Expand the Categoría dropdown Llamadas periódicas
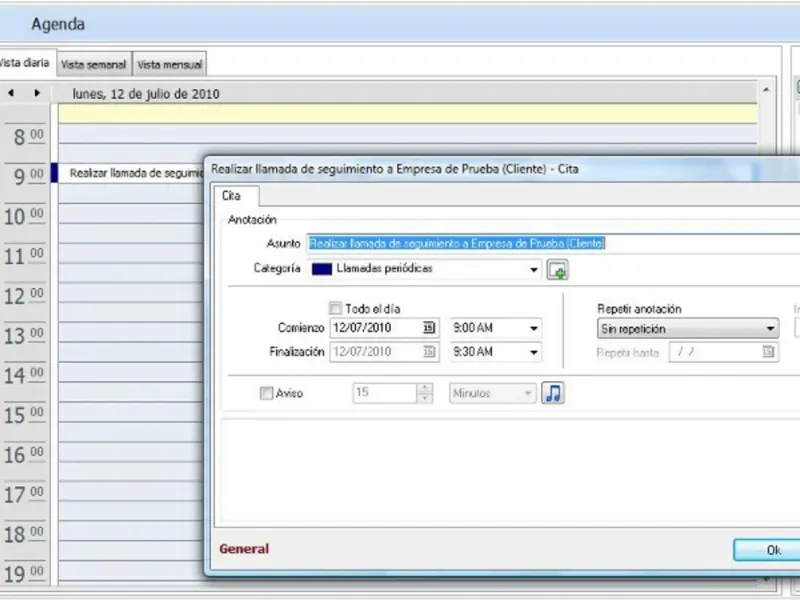The image size is (800, 600). click(534, 269)
